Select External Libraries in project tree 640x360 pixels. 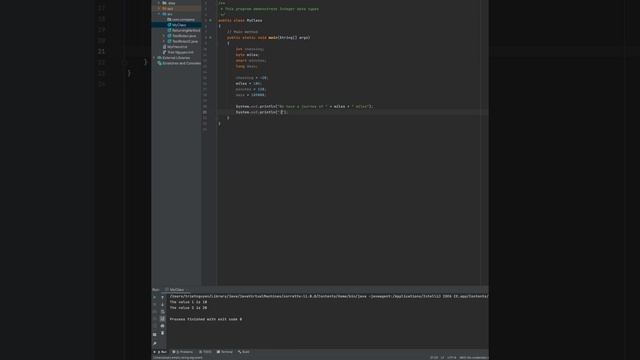point(176,58)
